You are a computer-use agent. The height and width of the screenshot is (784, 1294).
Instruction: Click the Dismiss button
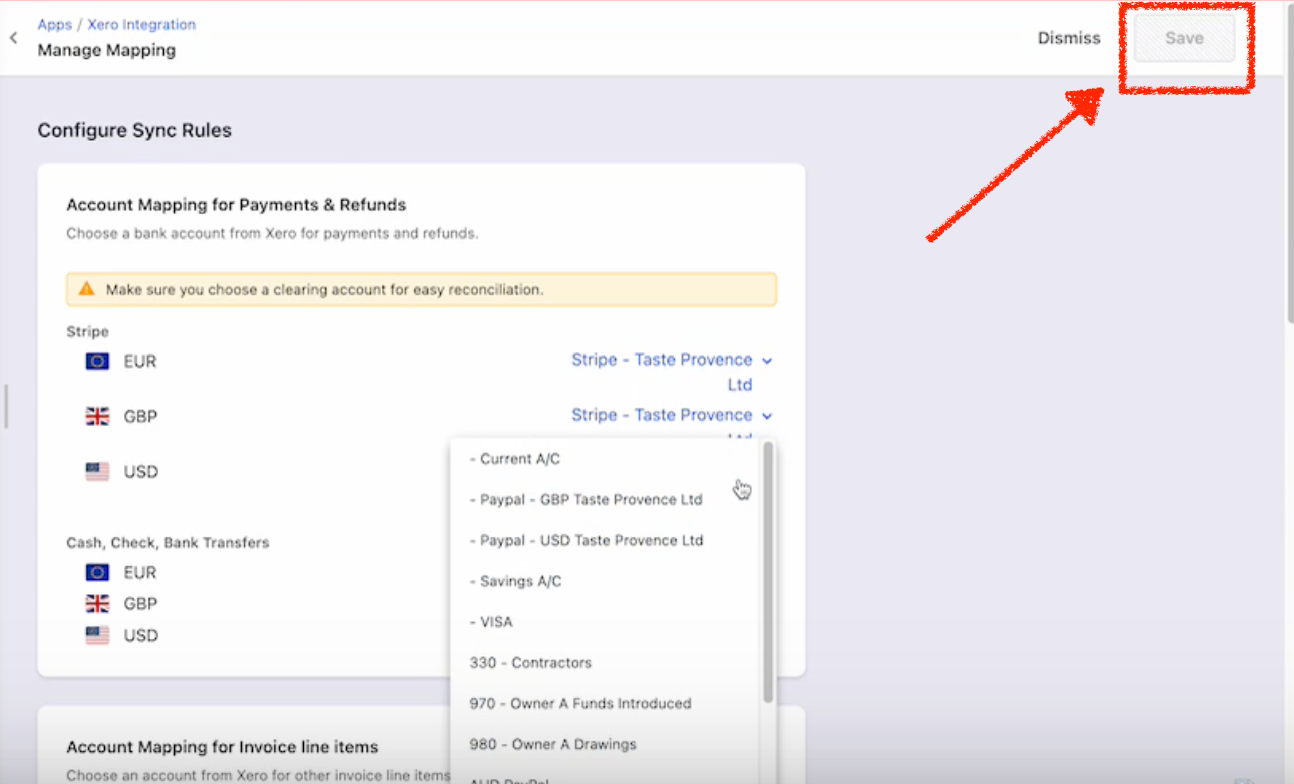tap(1068, 38)
